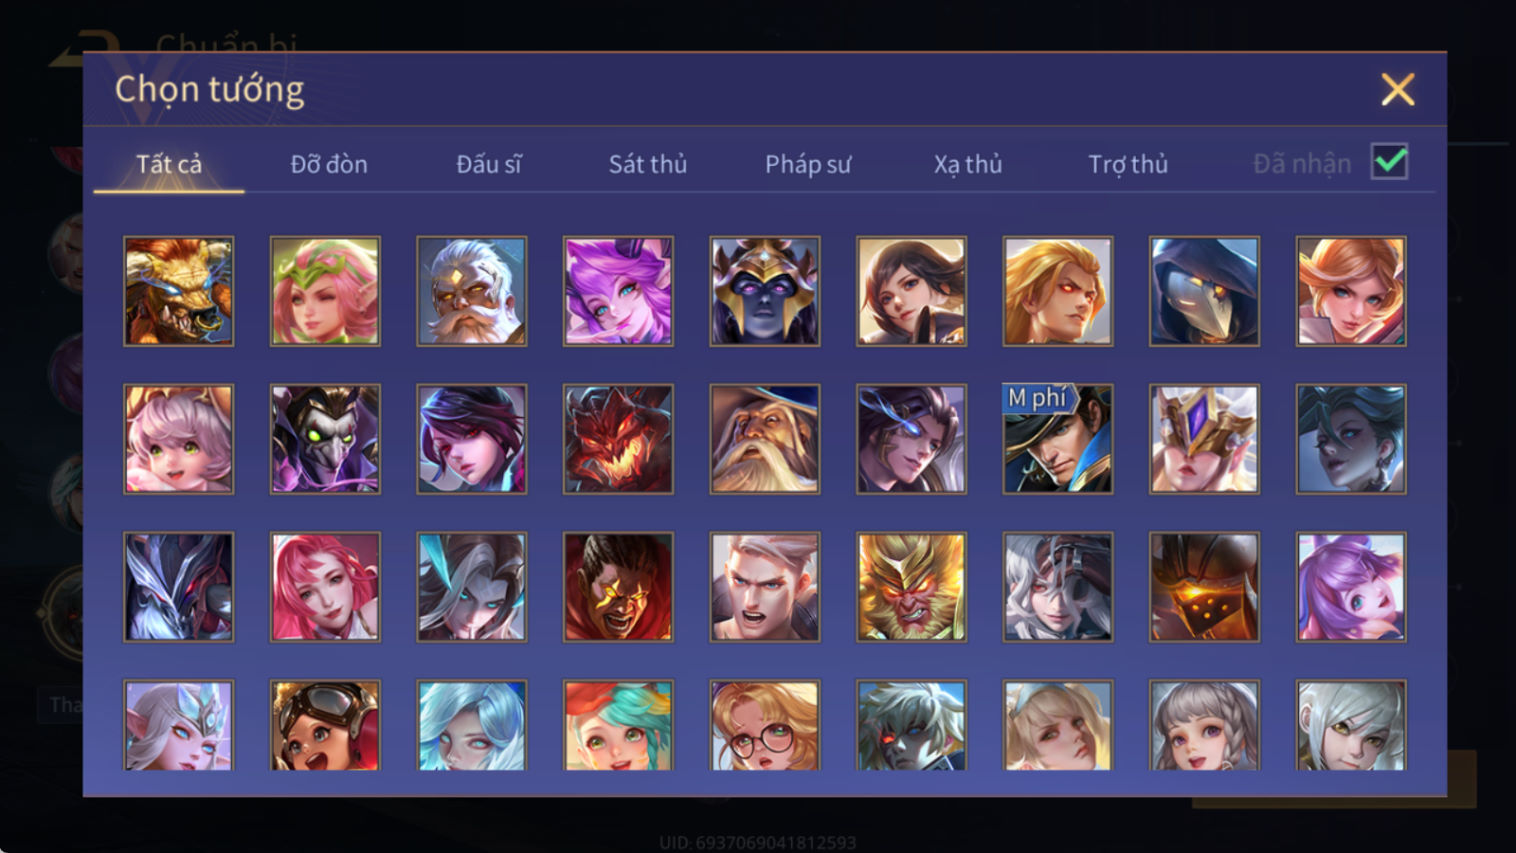Choose the hooded plague-mask hero portrait
1516x853 pixels.
pyautogui.click(x=1204, y=291)
